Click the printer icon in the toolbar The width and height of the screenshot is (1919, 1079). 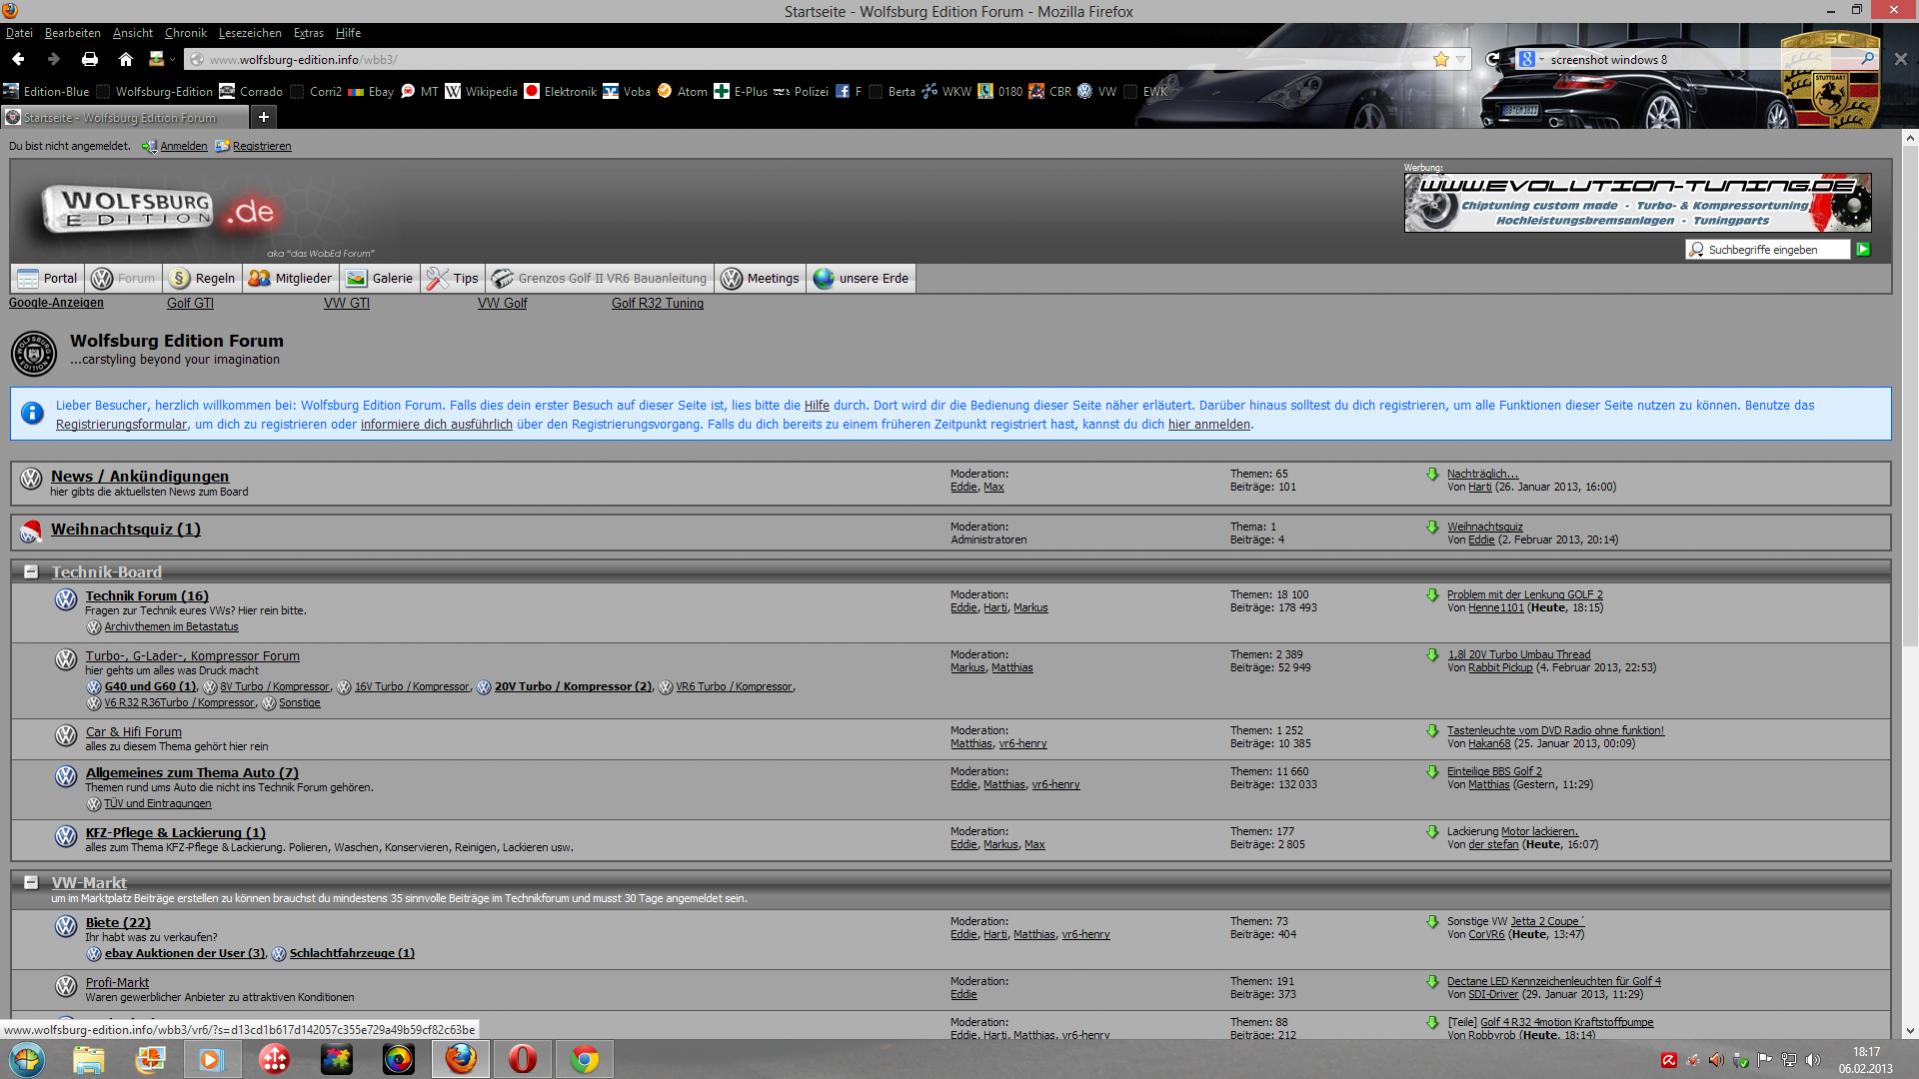point(89,59)
